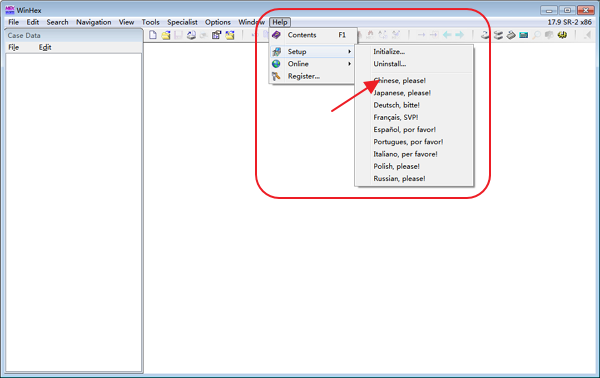
Task: Choose Deutsch, bitte! from the submenu
Action: [396, 105]
